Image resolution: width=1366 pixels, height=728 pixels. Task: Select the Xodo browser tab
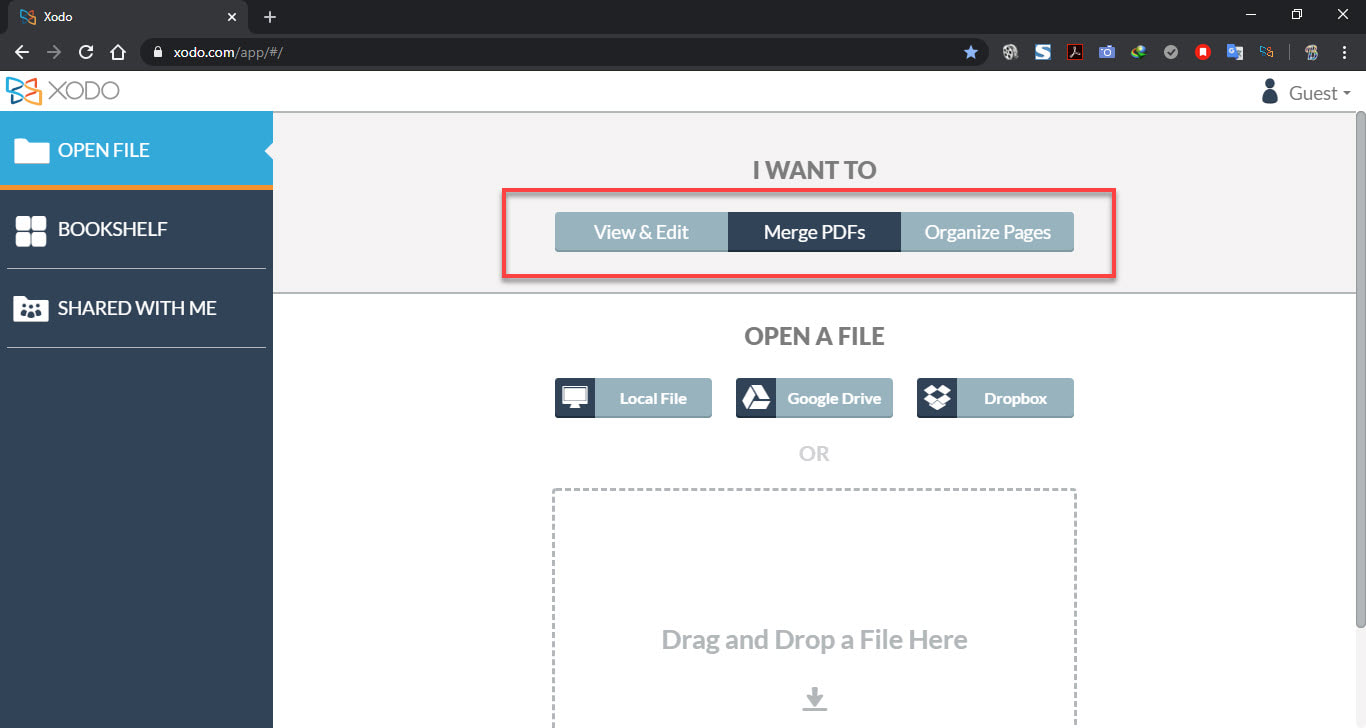[128, 17]
